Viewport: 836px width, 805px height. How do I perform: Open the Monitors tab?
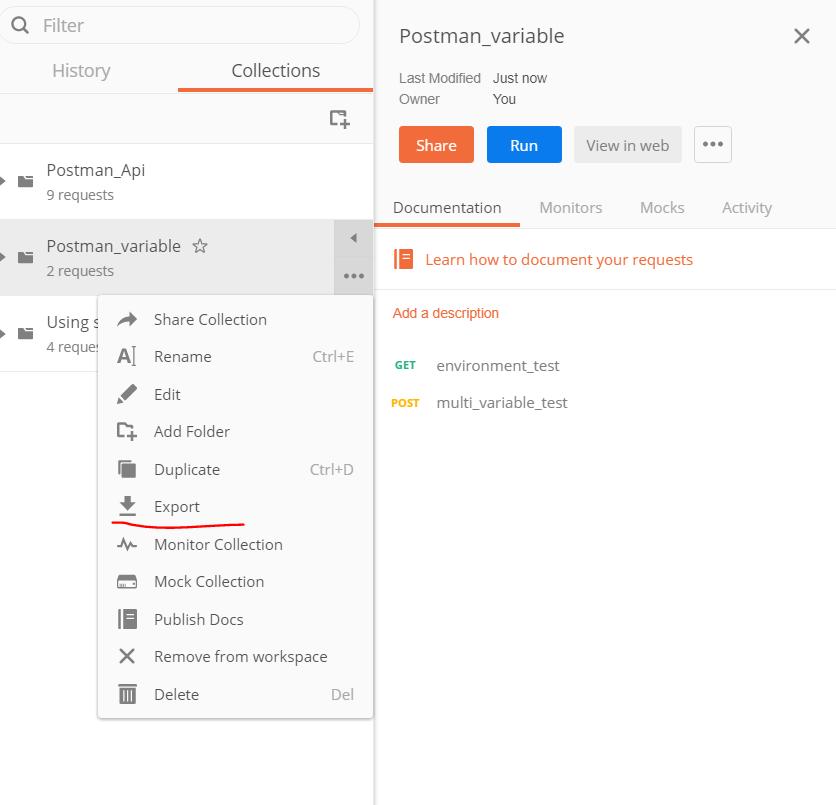570,207
